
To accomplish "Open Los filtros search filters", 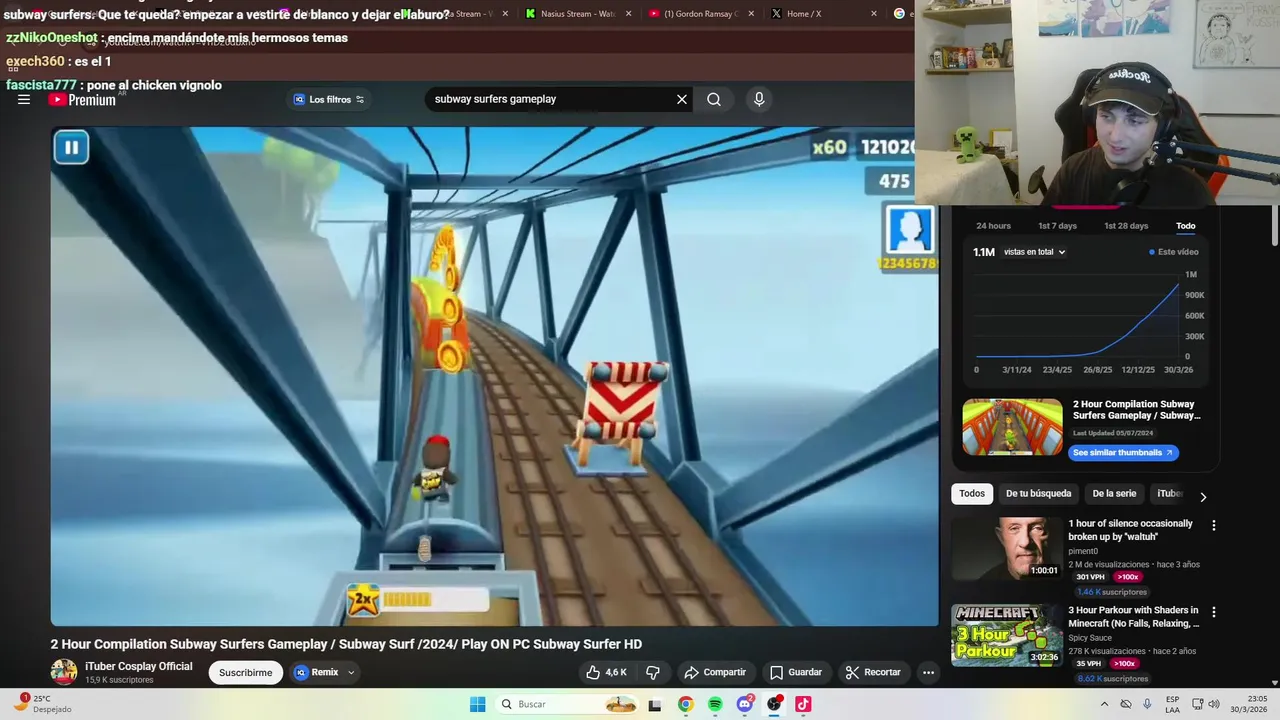I will coord(329,99).
